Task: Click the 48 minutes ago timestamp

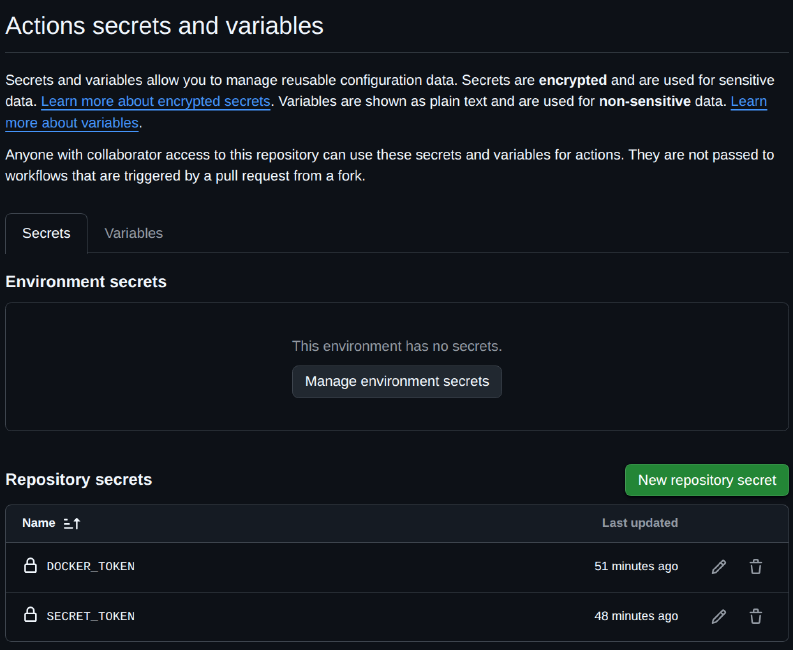Action: point(636,616)
